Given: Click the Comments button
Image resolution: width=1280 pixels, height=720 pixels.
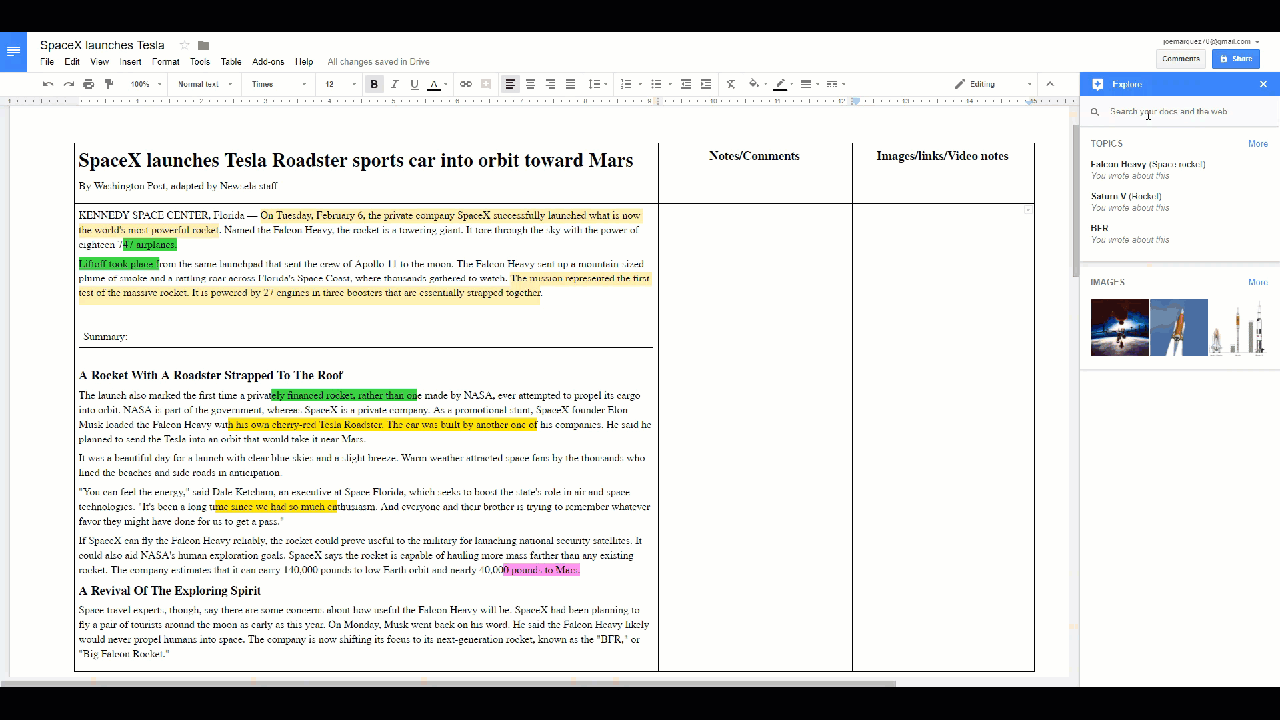Looking at the screenshot, I should tap(1181, 59).
